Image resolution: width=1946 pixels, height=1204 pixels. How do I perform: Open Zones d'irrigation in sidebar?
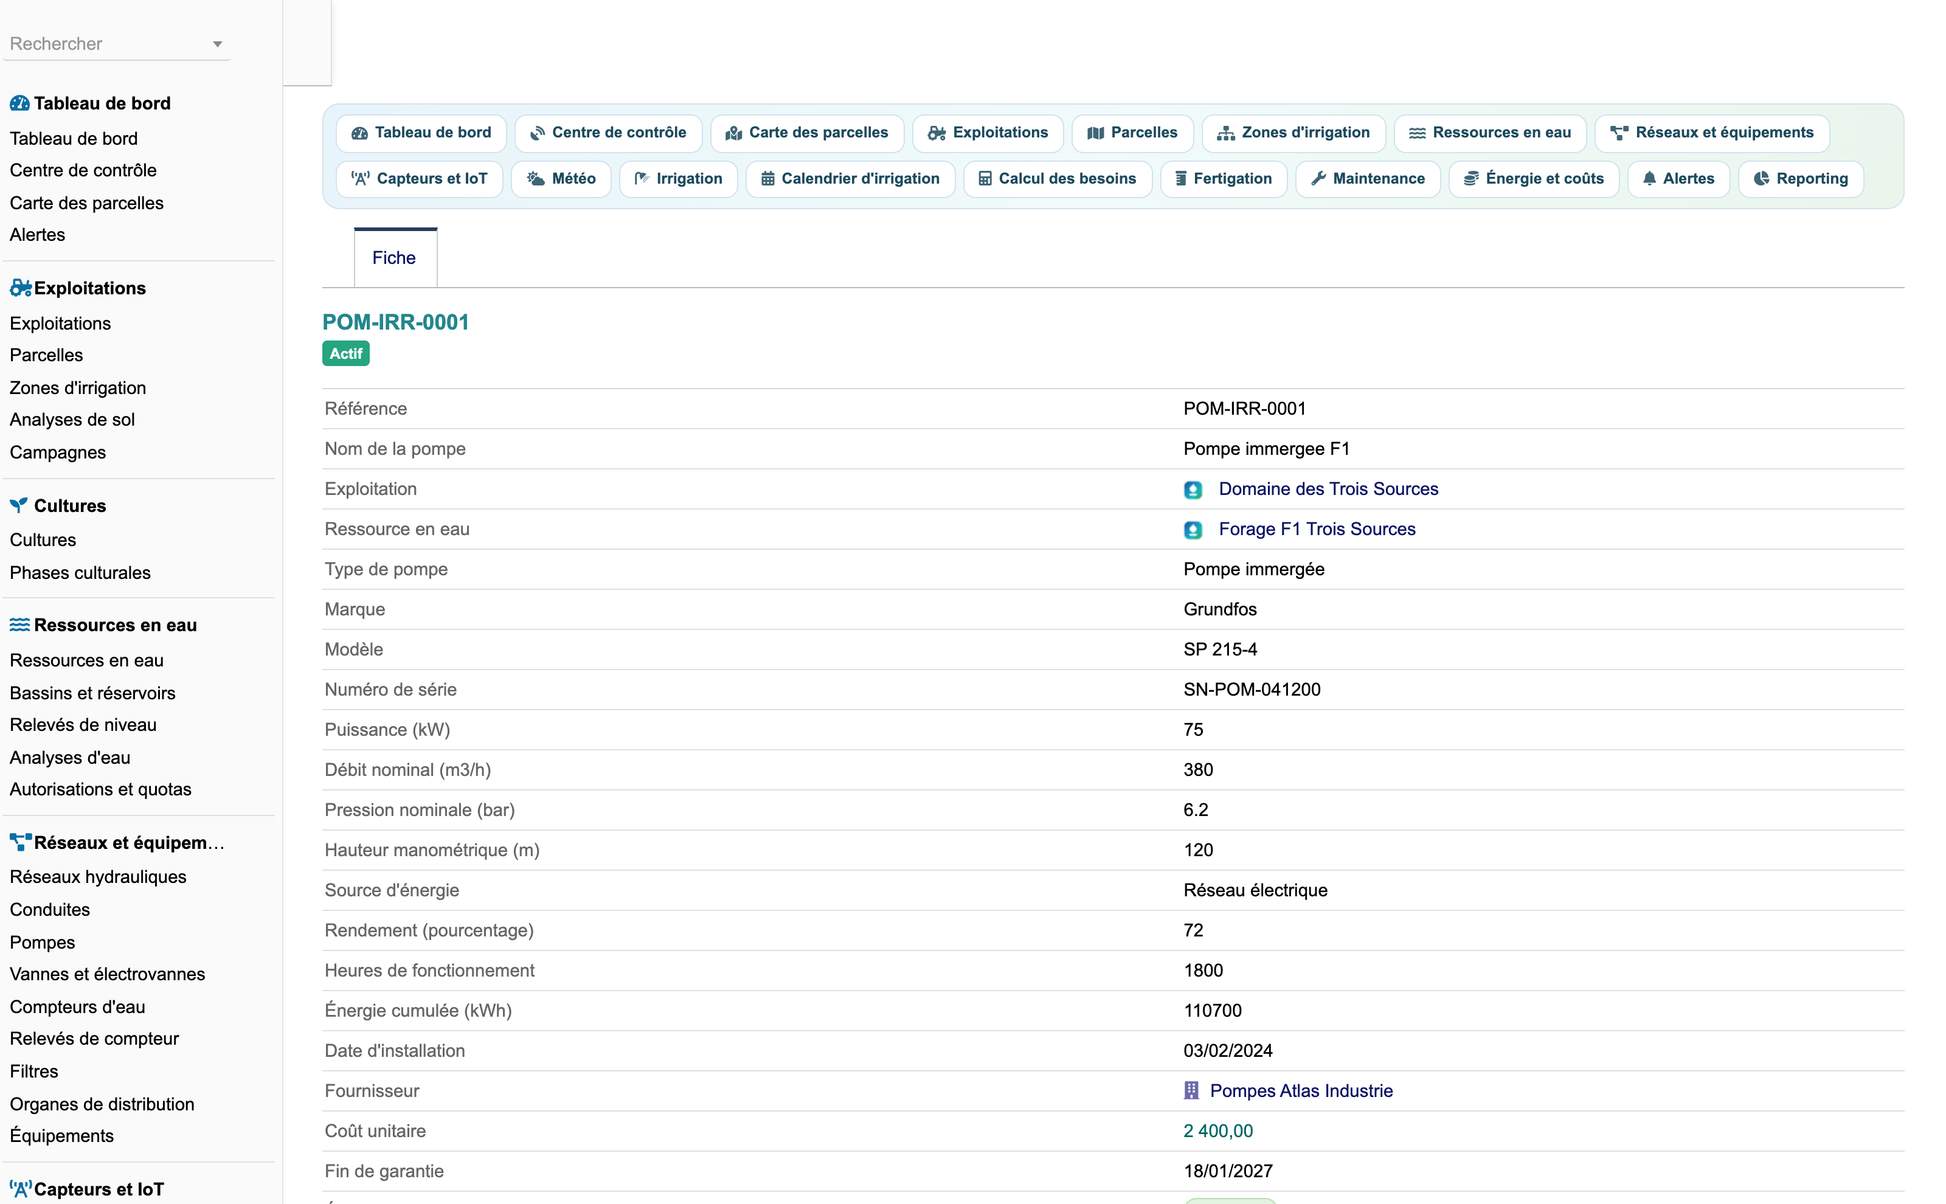pyautogui.click(x=78, y=388)
